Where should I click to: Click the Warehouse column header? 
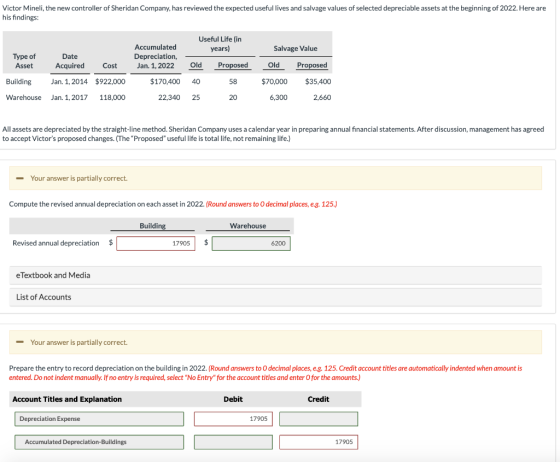248,226
